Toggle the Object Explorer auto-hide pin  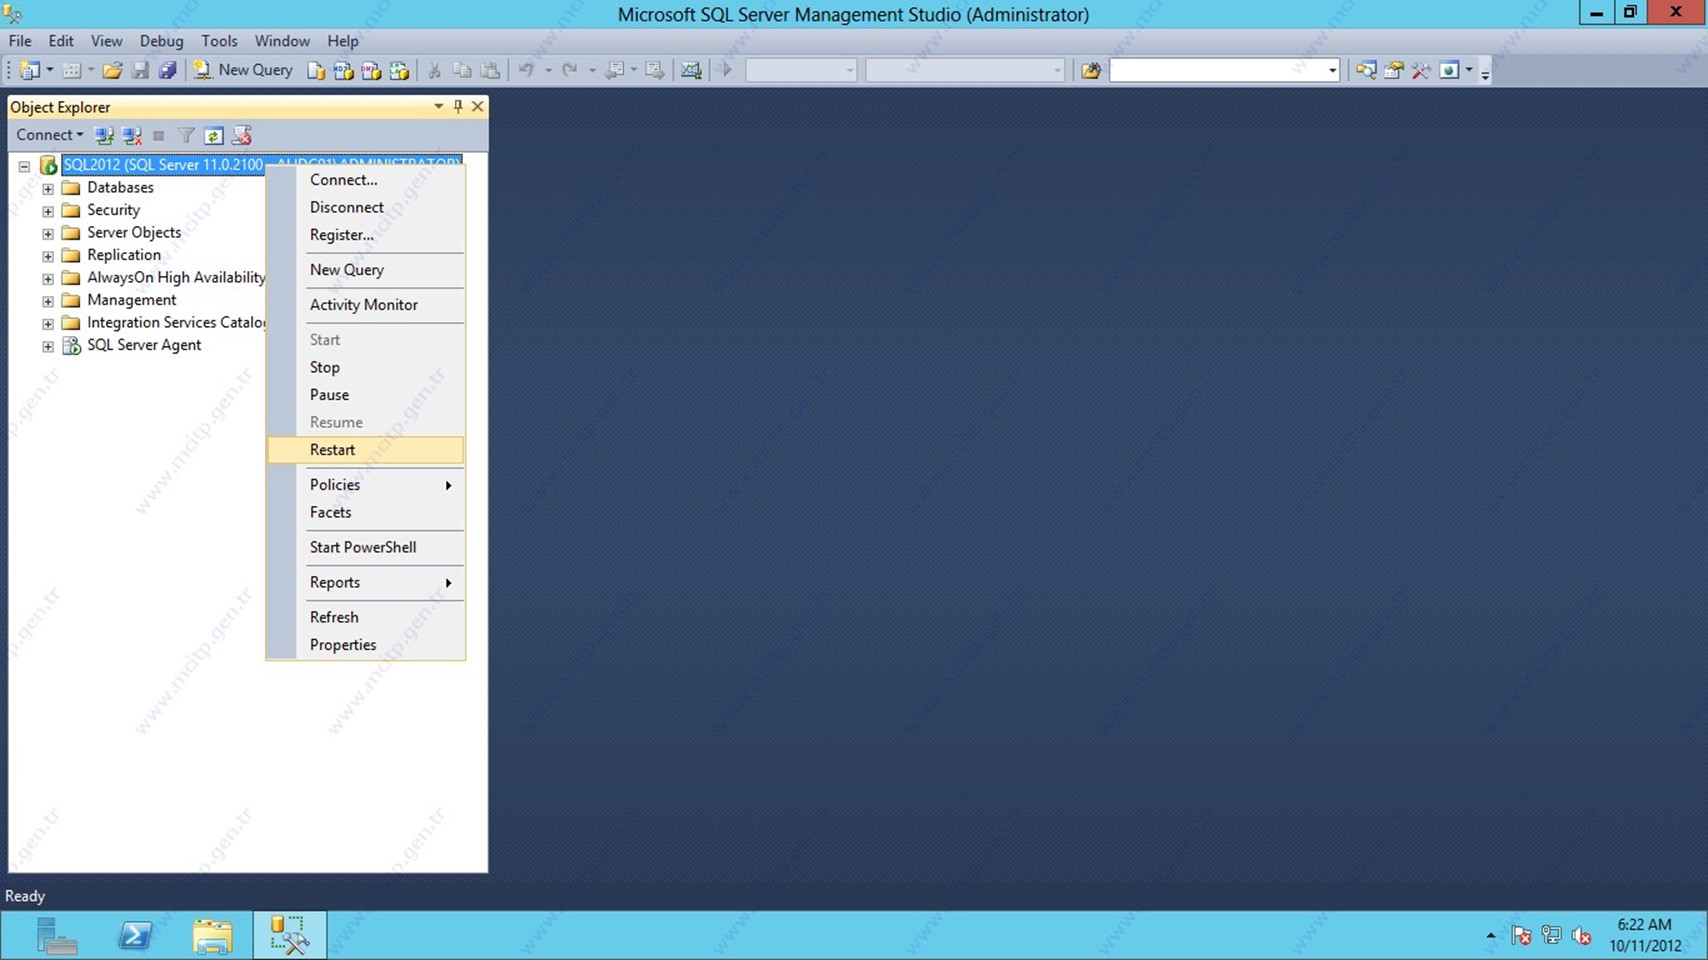[458, 106]
